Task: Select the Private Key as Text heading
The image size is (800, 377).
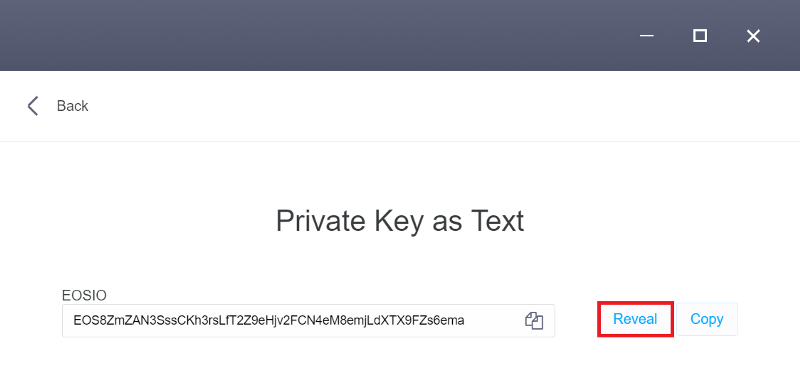Action: click(x=400, y=222)
